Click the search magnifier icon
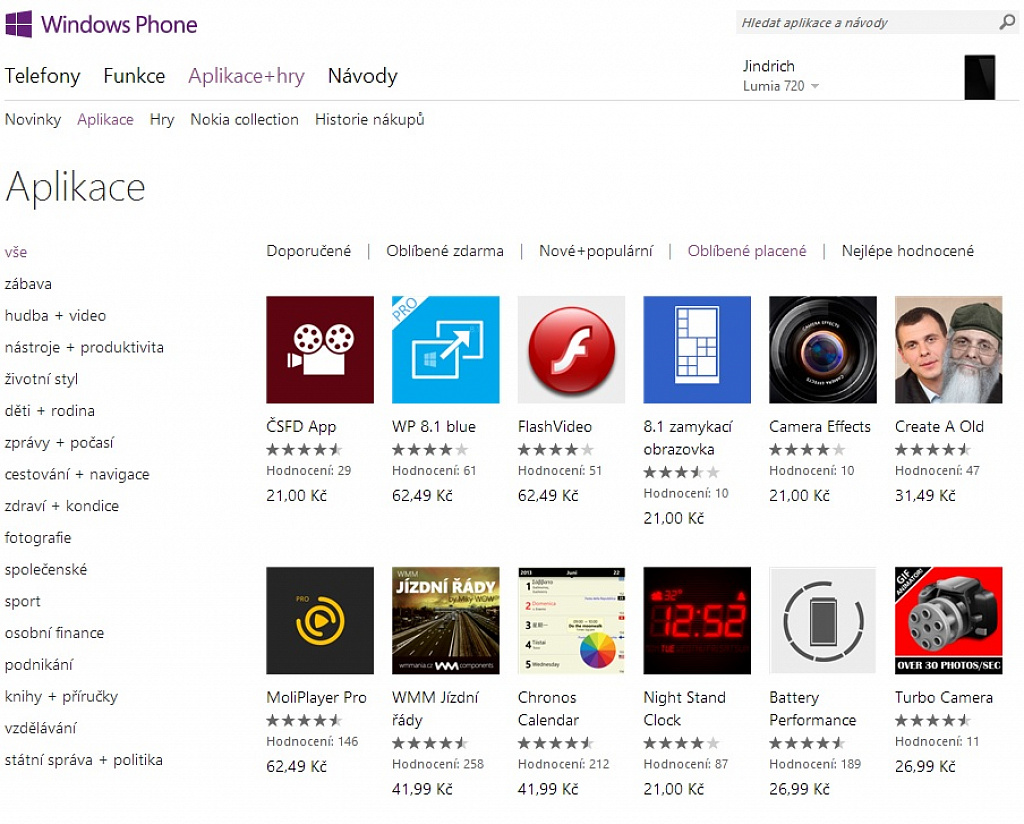Viewport: 1024px width, 824px height. click(1007, 22)
